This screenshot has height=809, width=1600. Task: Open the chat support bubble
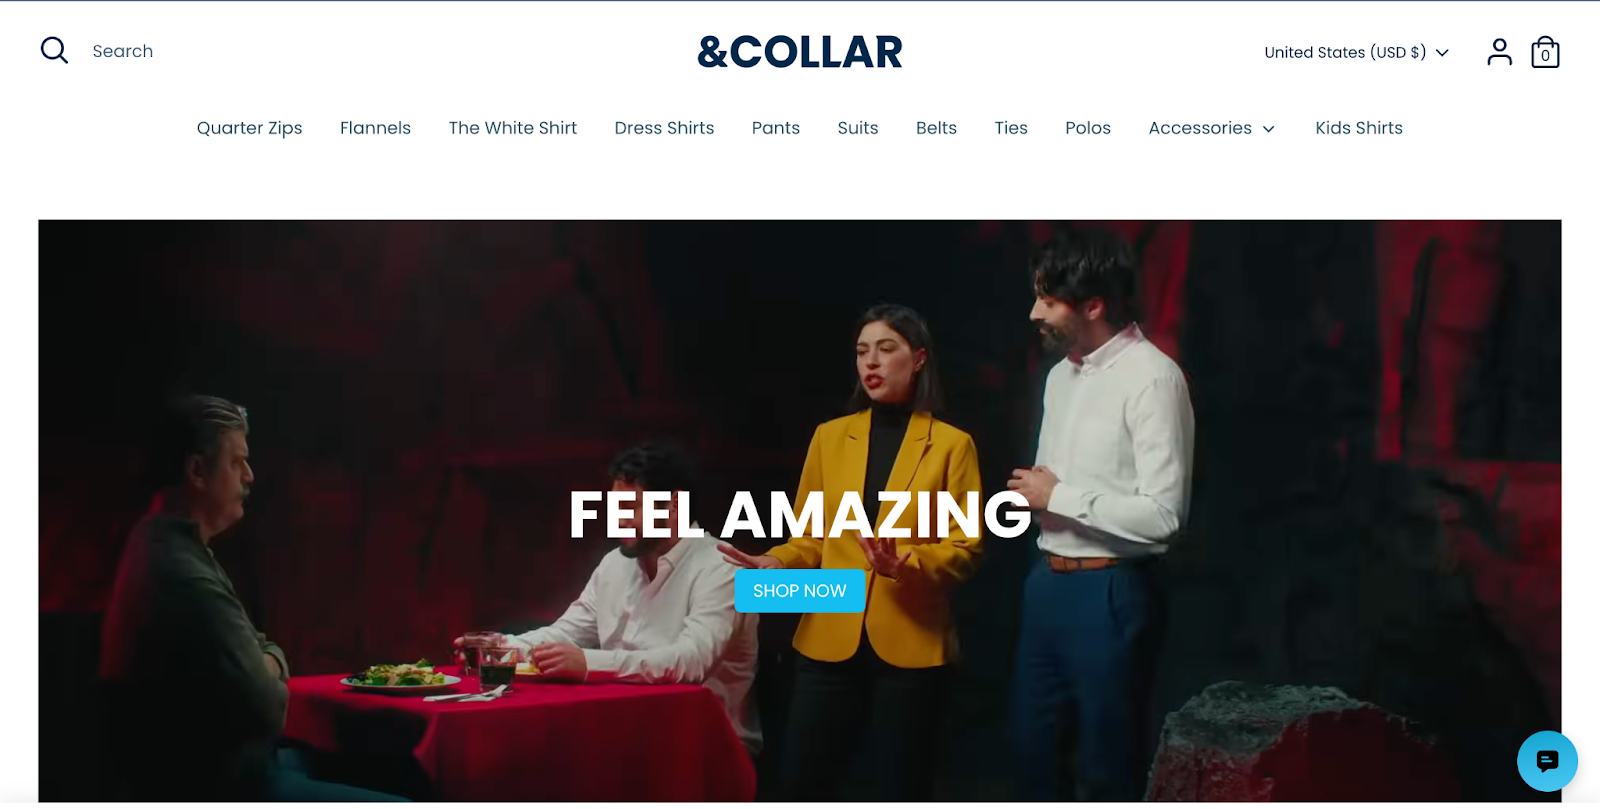coord(1547,761)
